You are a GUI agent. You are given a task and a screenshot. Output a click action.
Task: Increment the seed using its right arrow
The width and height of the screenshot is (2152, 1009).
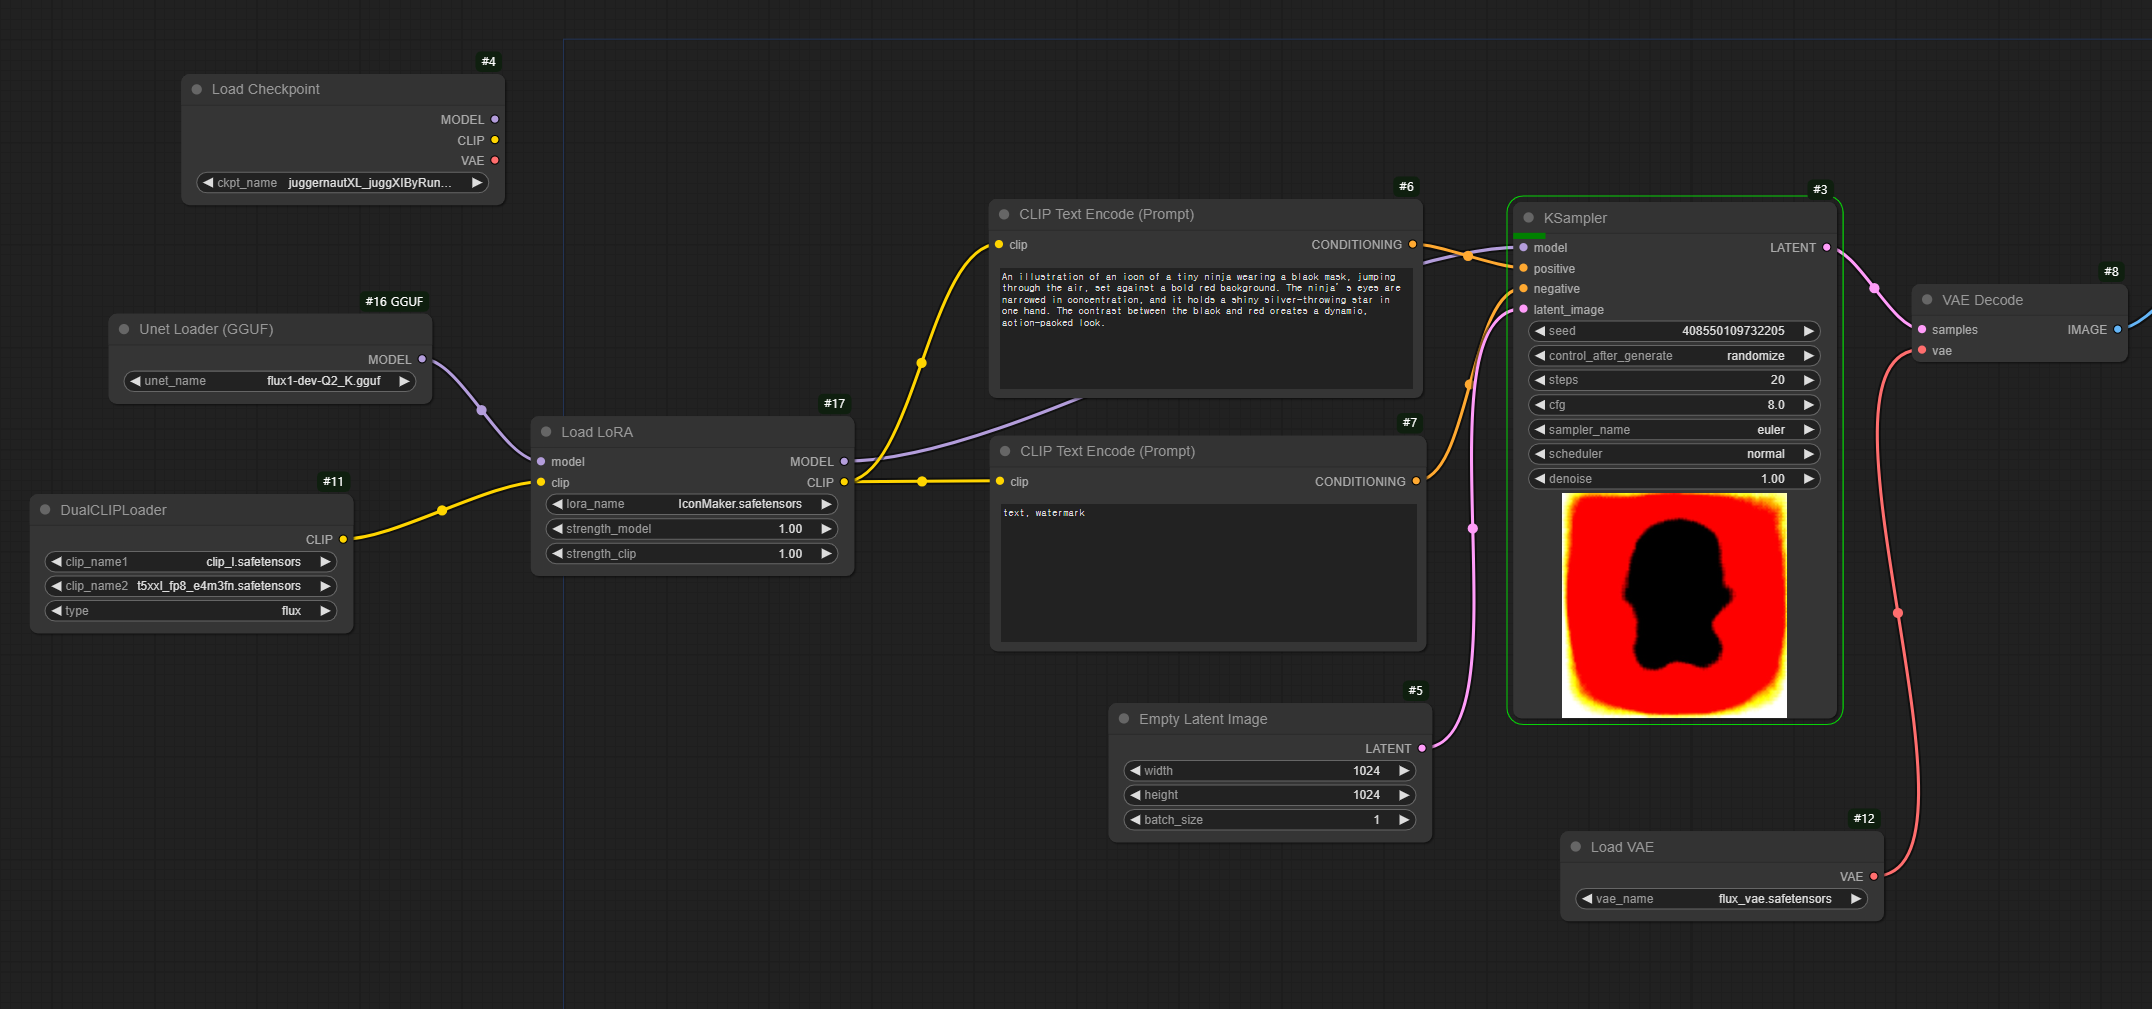(1808, 331)
